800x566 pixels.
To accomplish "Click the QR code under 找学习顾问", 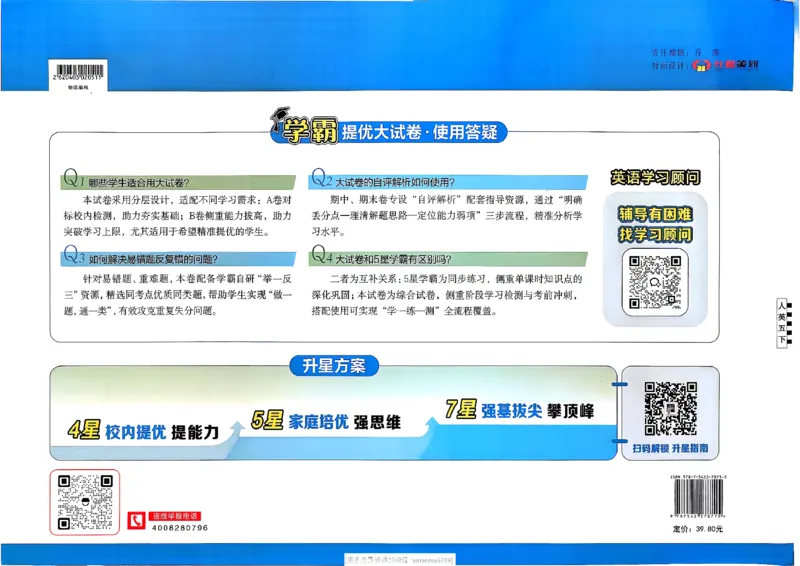I will click(x=655, y=282).
